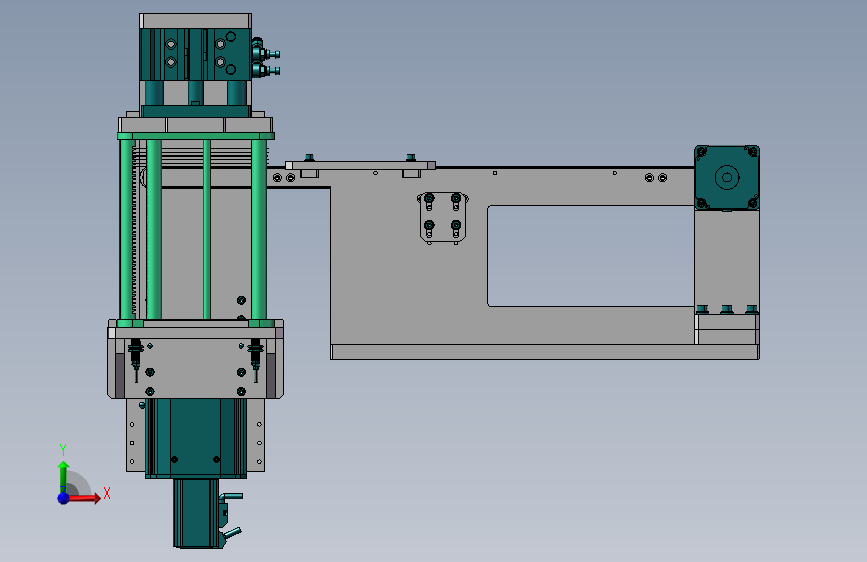
Task: Click the Y label of the coordinate triad
Action: point(63,449)
